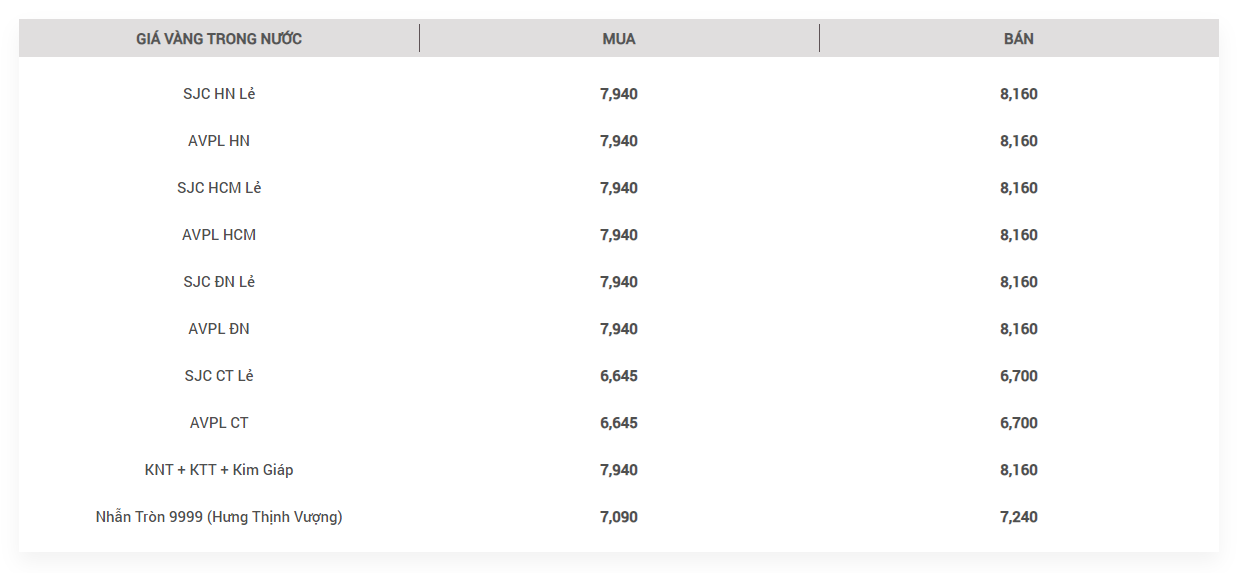Select the SJC ĐN Lẻ row label
Viewport: 1244px width, 573px height.
[x=219, y=282]
